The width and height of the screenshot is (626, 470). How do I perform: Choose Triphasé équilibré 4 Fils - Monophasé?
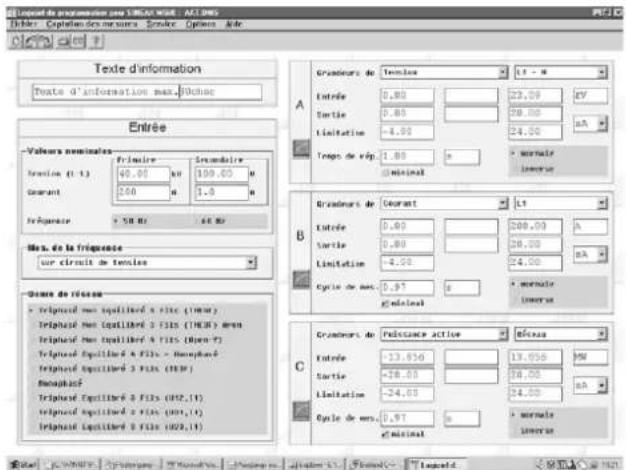pyautogui.click(x=128, y=354)
